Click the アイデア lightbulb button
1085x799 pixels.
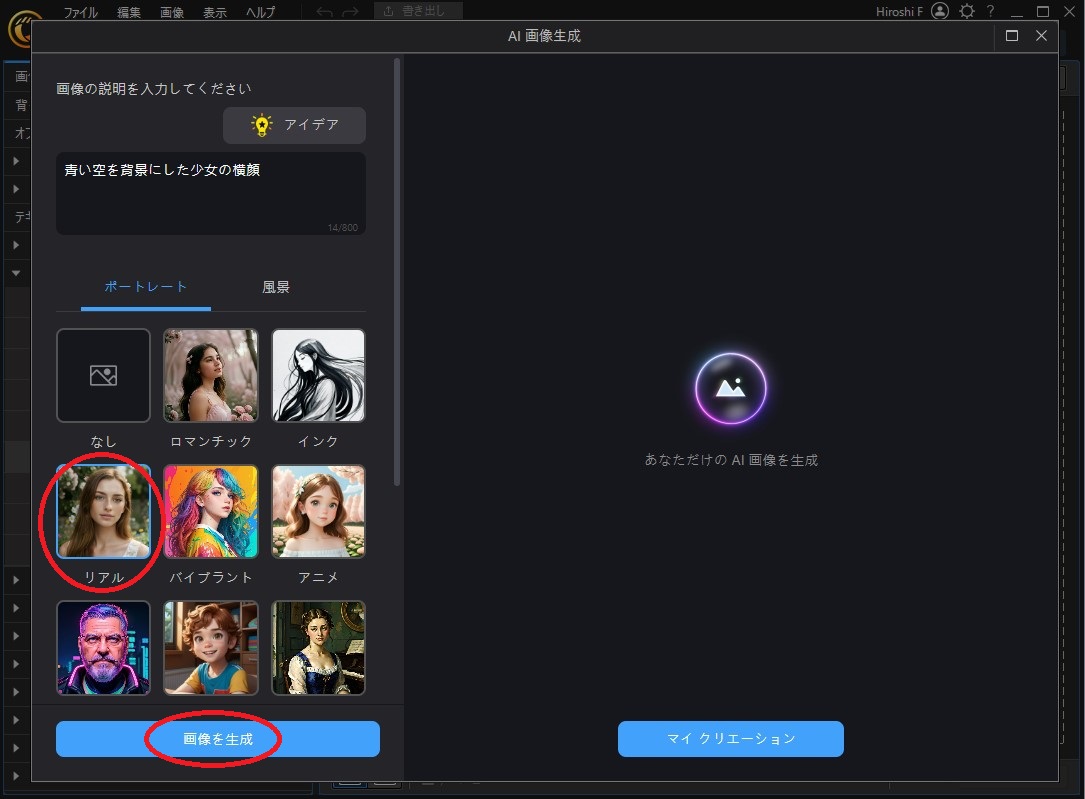click(294, 125)
